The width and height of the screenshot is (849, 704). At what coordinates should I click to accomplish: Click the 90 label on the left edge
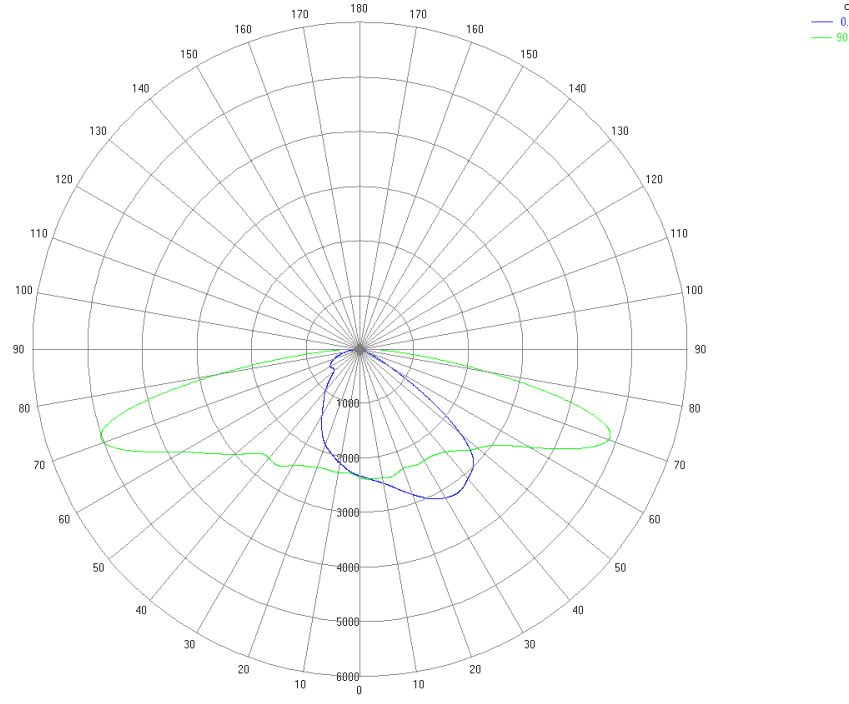pyautogui.click(x=18, y=349)
